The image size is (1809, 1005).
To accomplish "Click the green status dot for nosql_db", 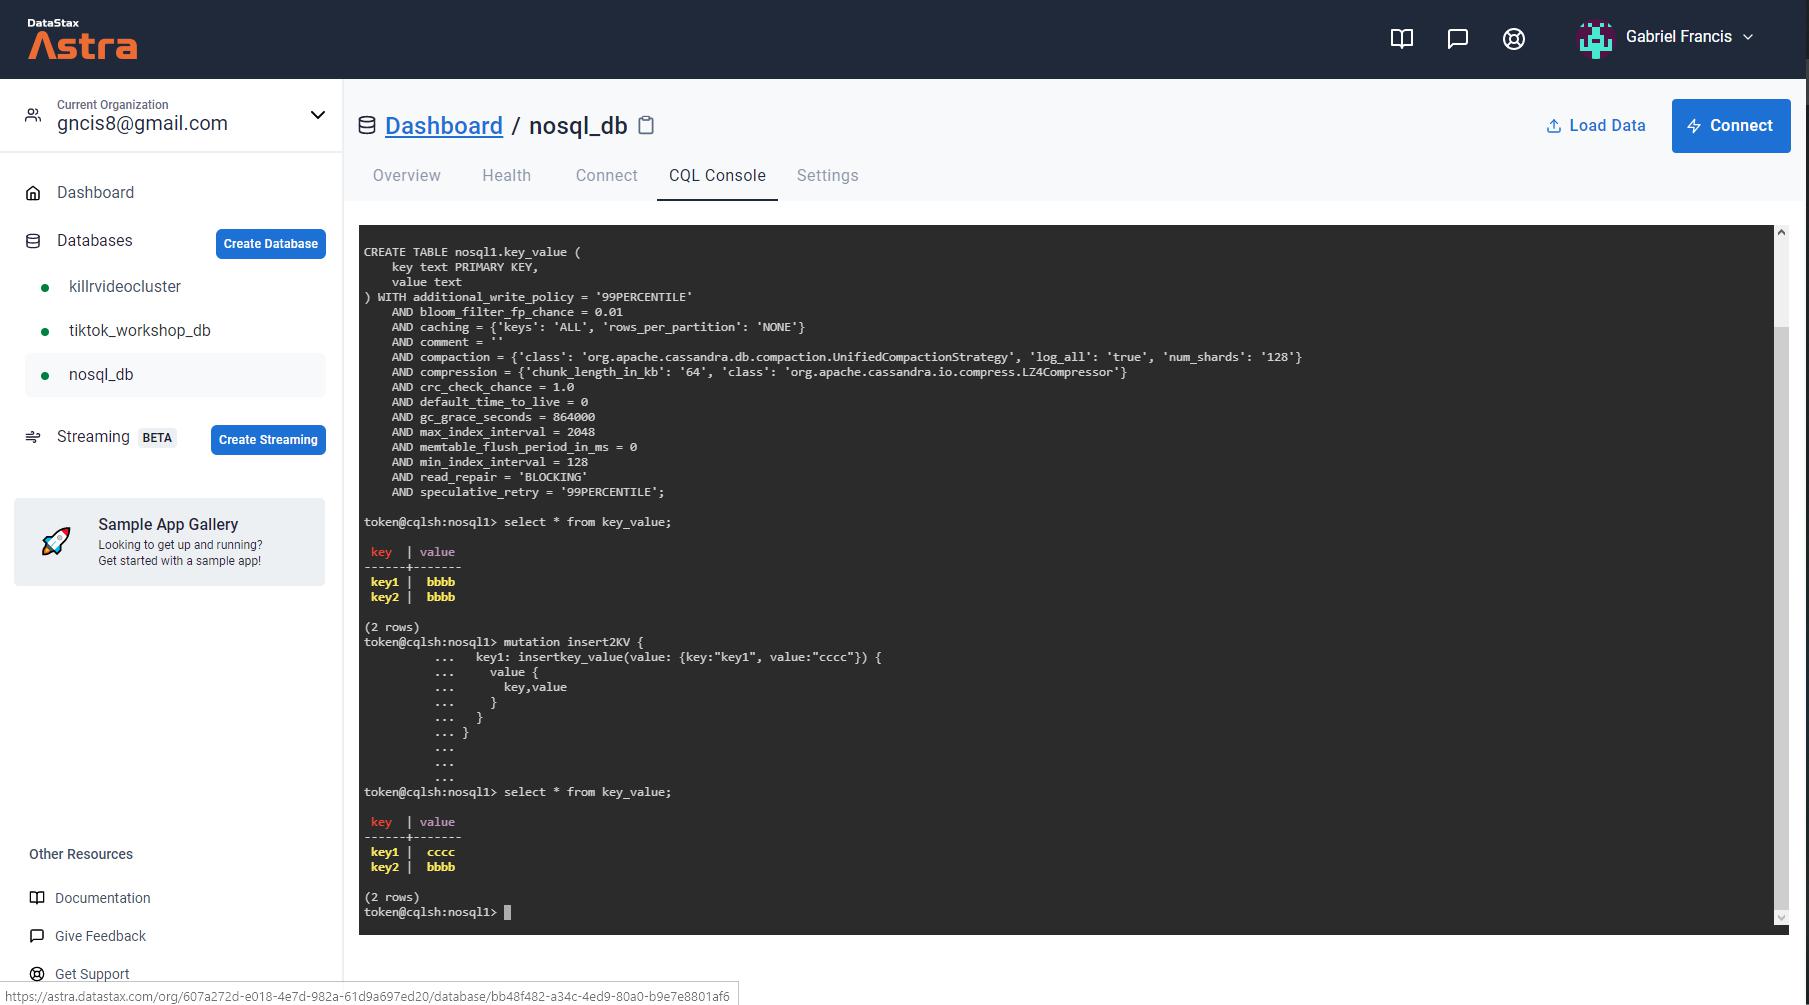I will (44, 375).
